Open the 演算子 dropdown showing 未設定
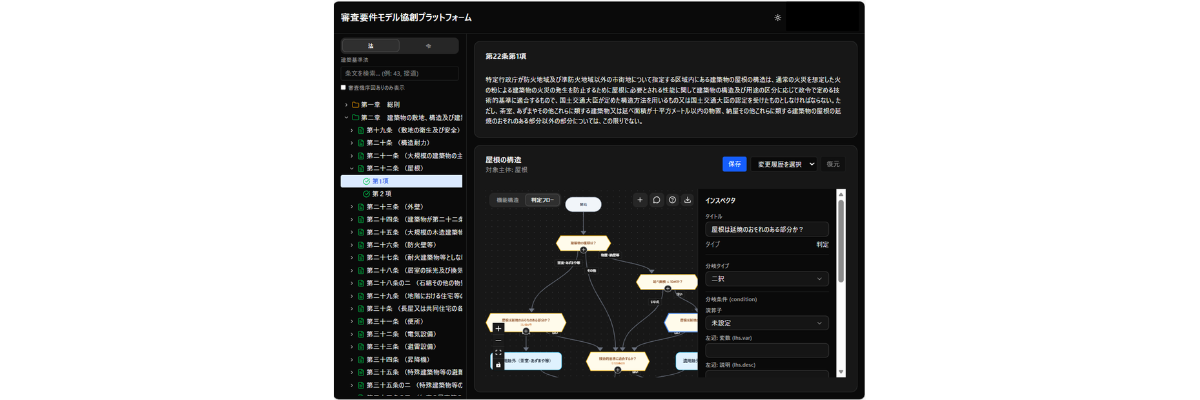 pyautogui.click(x=767, y=323)
